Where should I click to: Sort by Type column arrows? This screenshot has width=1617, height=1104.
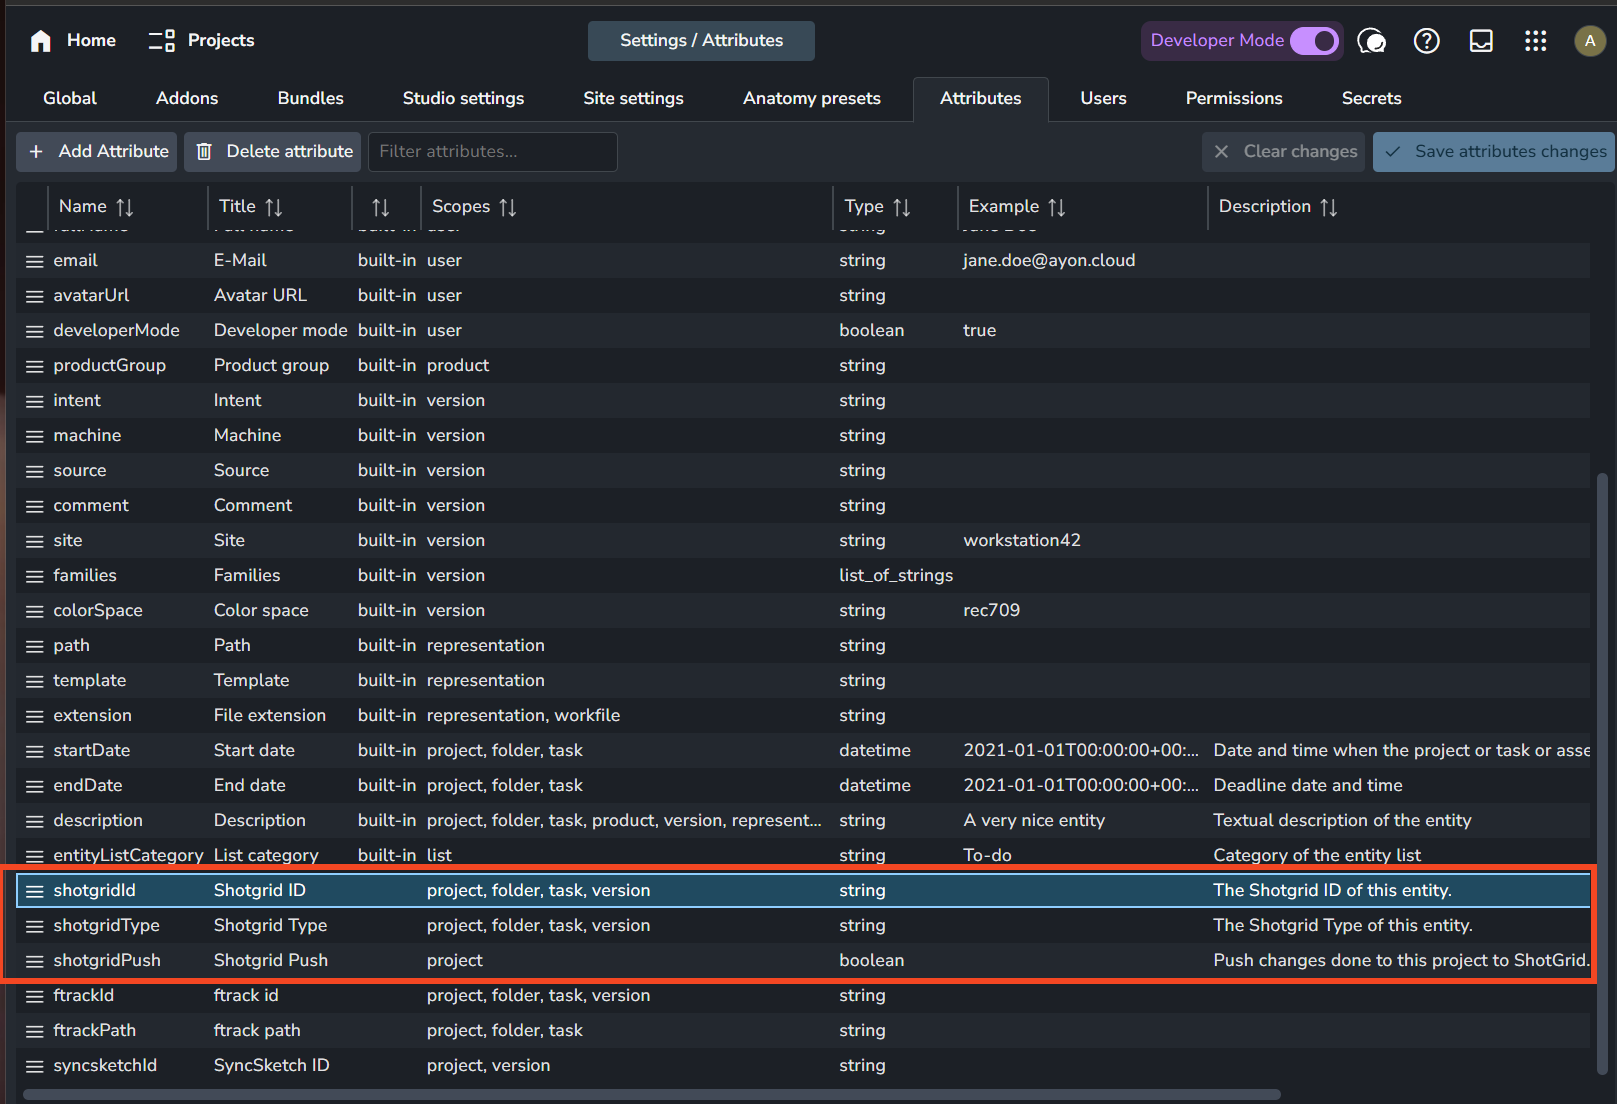point(902,207)
